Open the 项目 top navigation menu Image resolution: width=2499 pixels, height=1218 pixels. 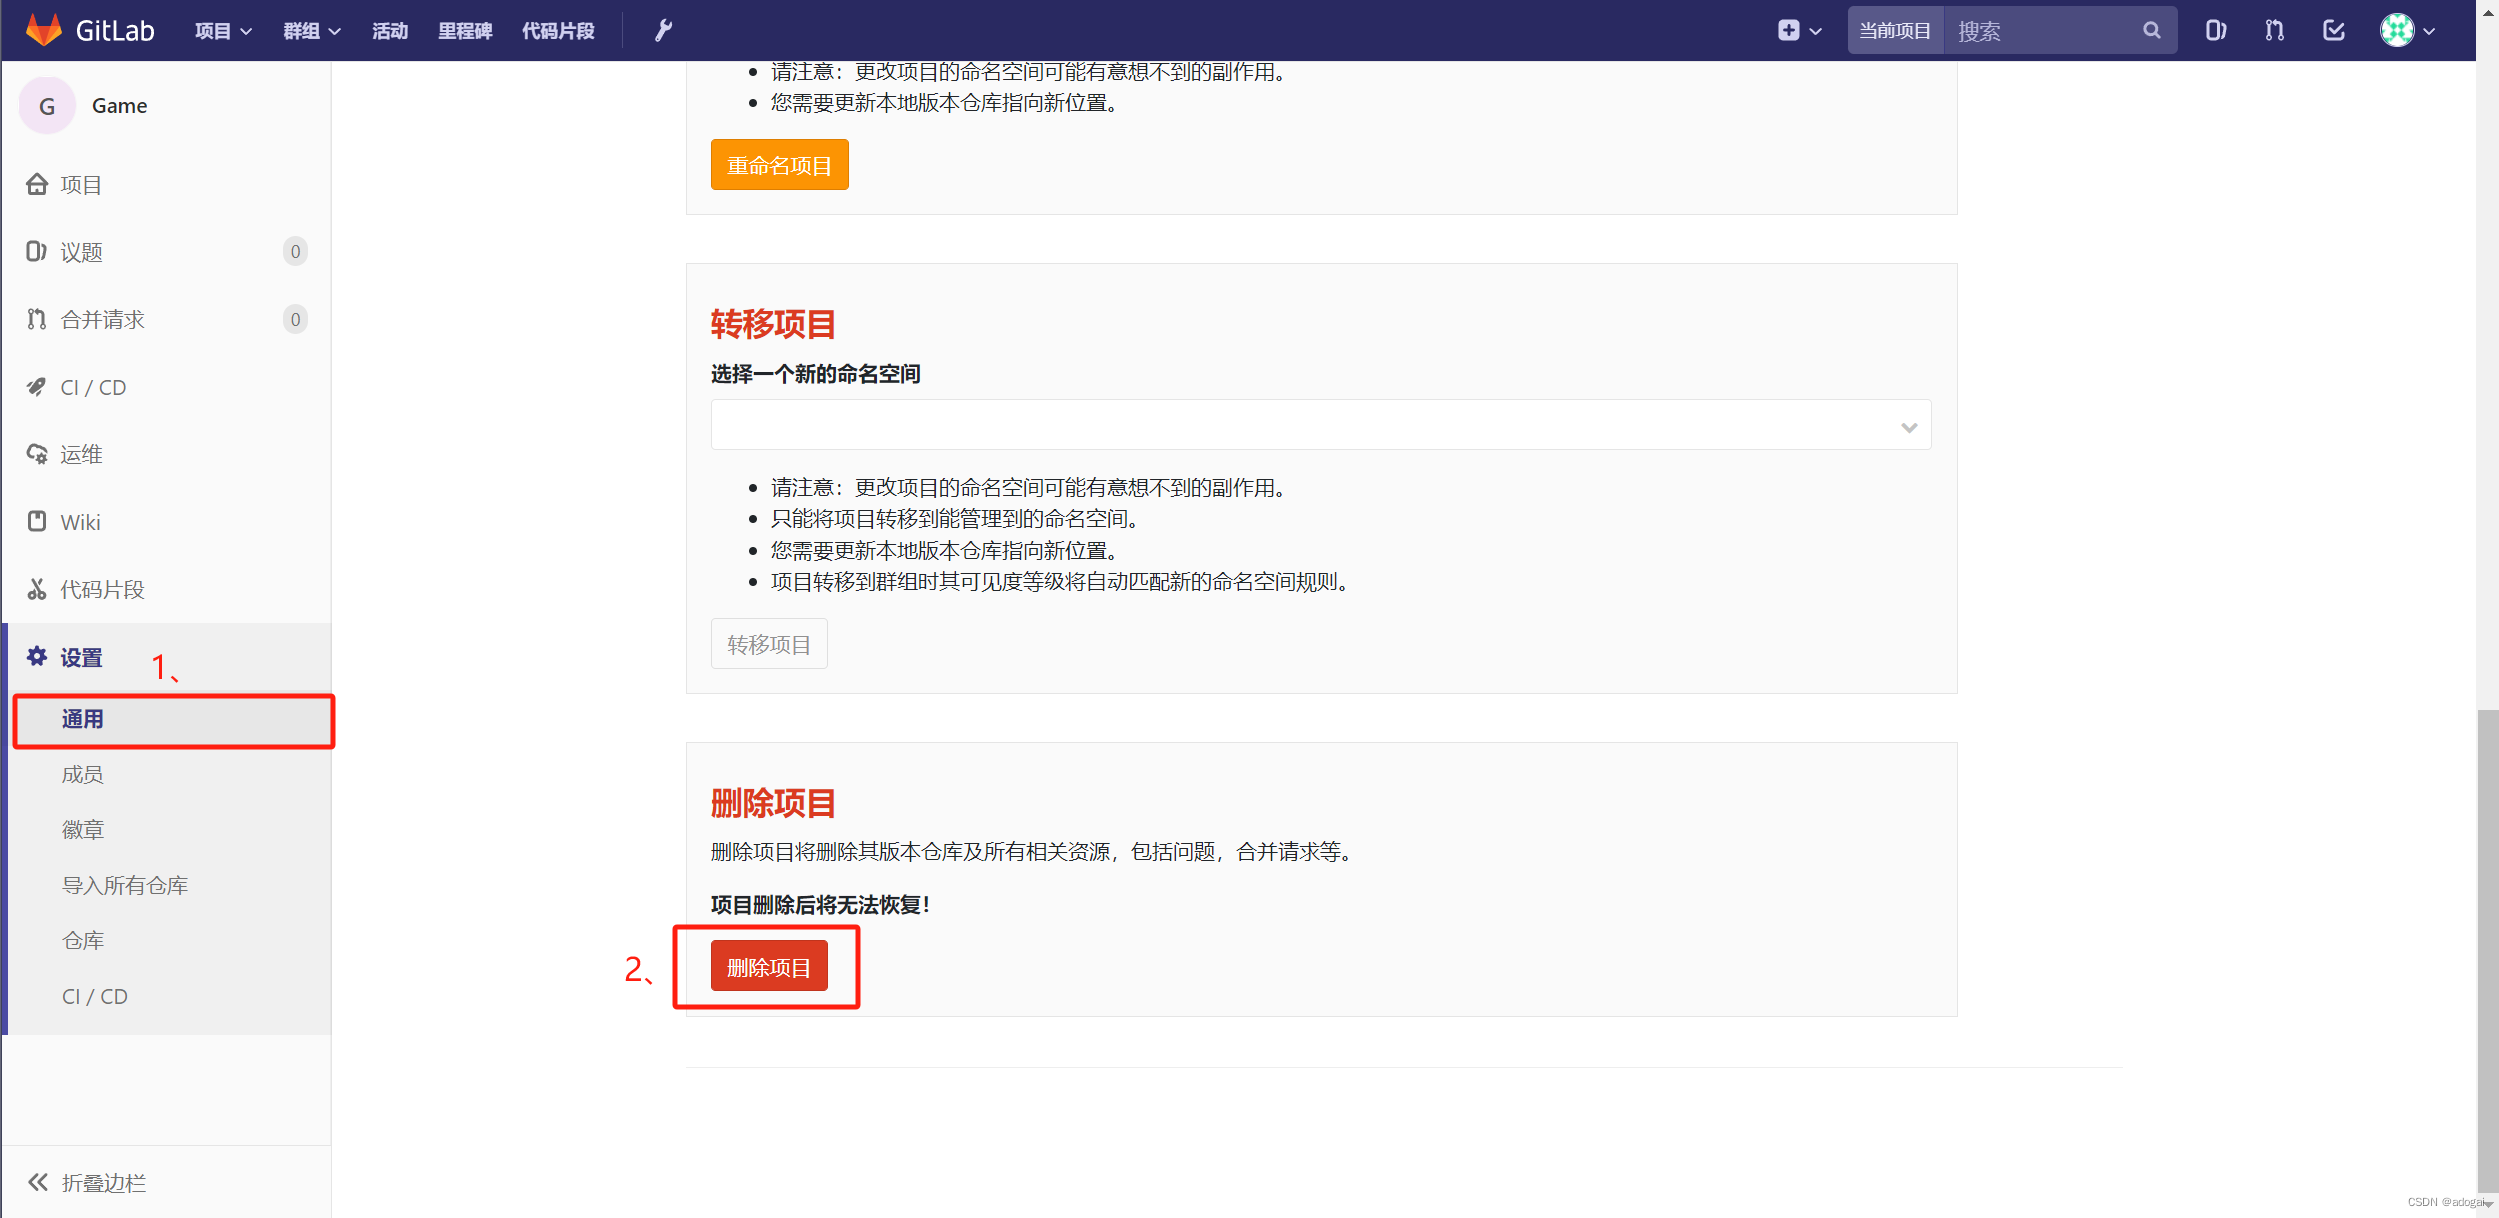coord(222,31)
